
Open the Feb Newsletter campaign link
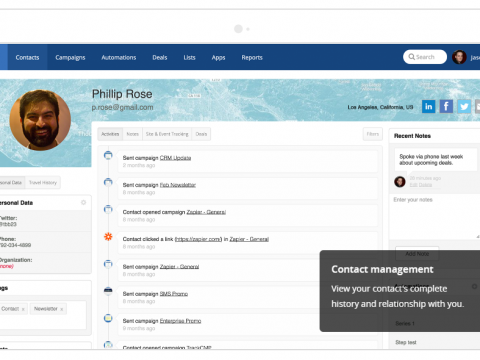click(178, 185)
